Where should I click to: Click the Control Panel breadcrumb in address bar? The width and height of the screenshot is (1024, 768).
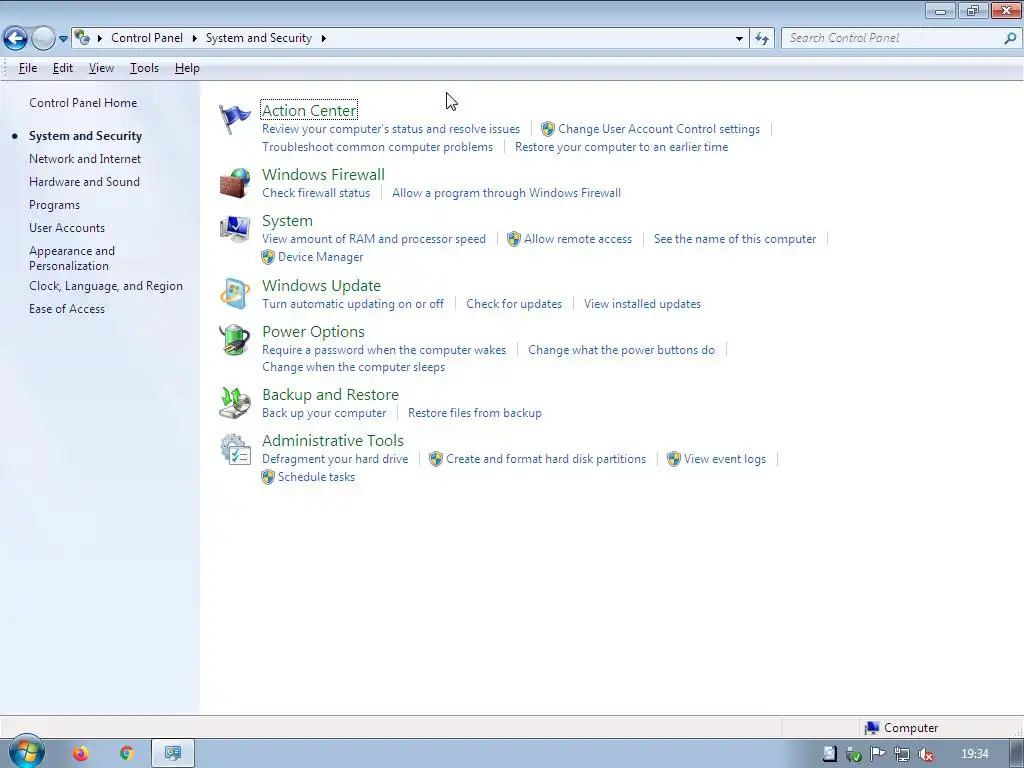pos(147,38)
